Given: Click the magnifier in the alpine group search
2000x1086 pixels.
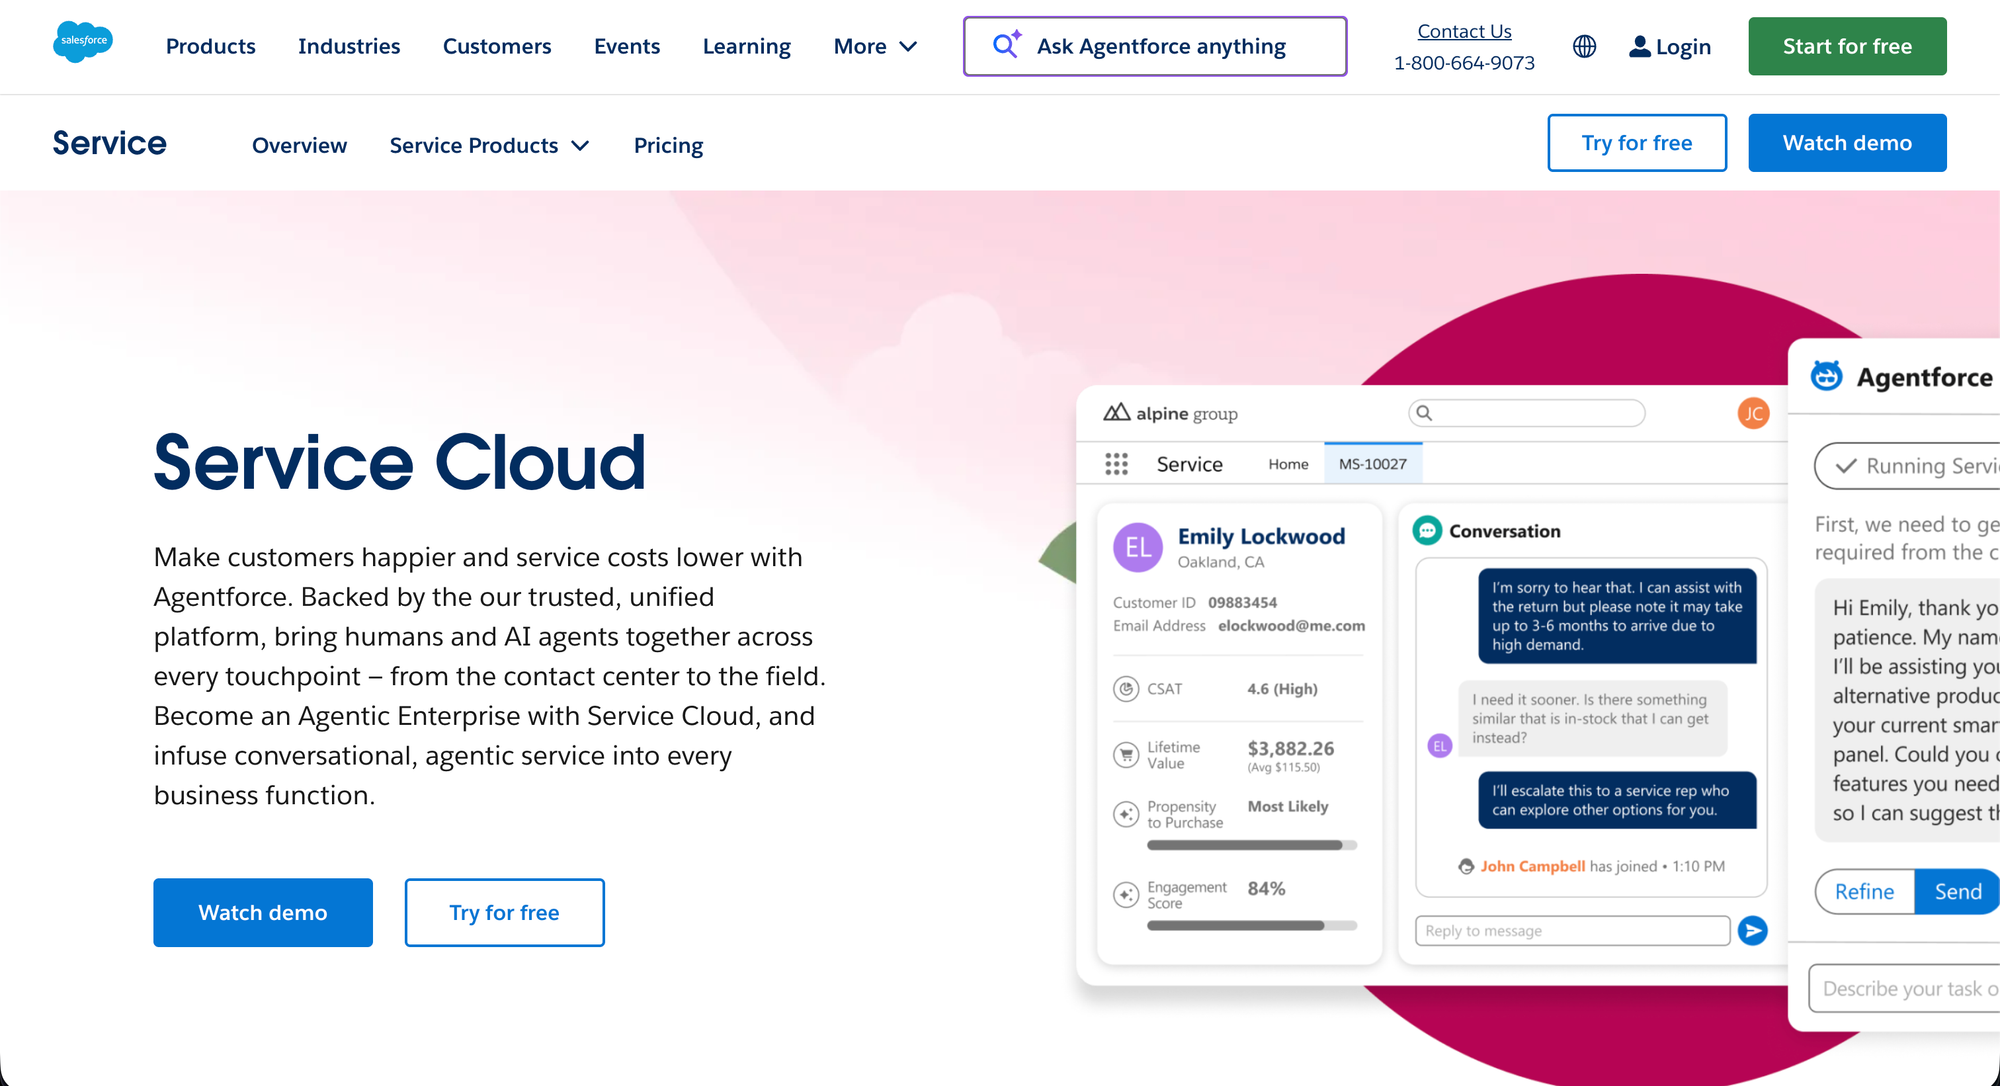Looking at the screenshot, I should pos(1424,413).
